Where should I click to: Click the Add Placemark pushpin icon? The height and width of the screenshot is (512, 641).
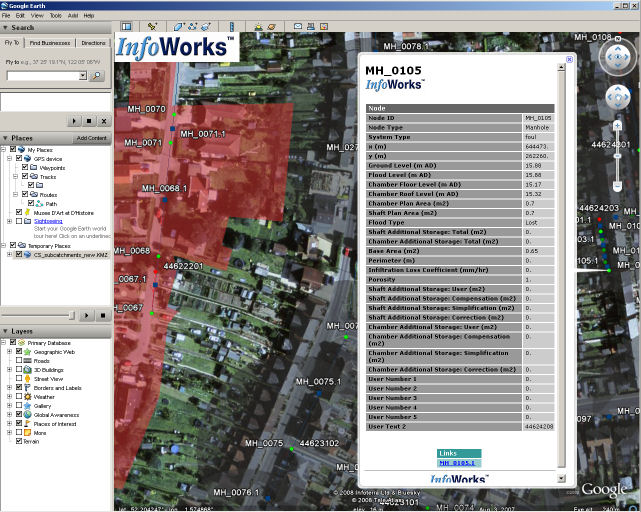pyautogui.click(x=152, y=27)
